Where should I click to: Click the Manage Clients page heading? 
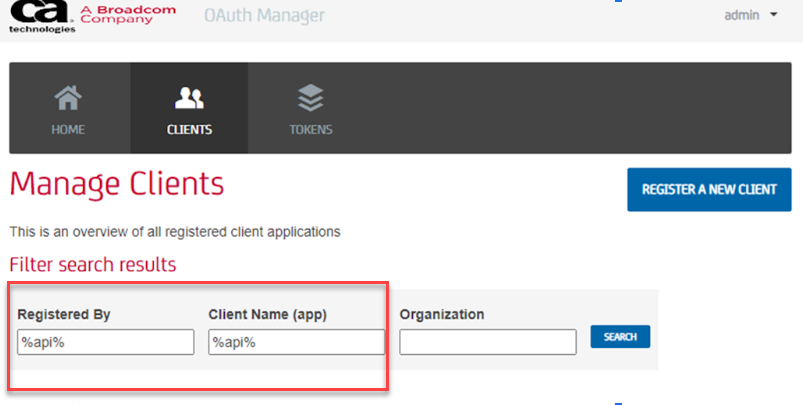click(x=117, y=185)
